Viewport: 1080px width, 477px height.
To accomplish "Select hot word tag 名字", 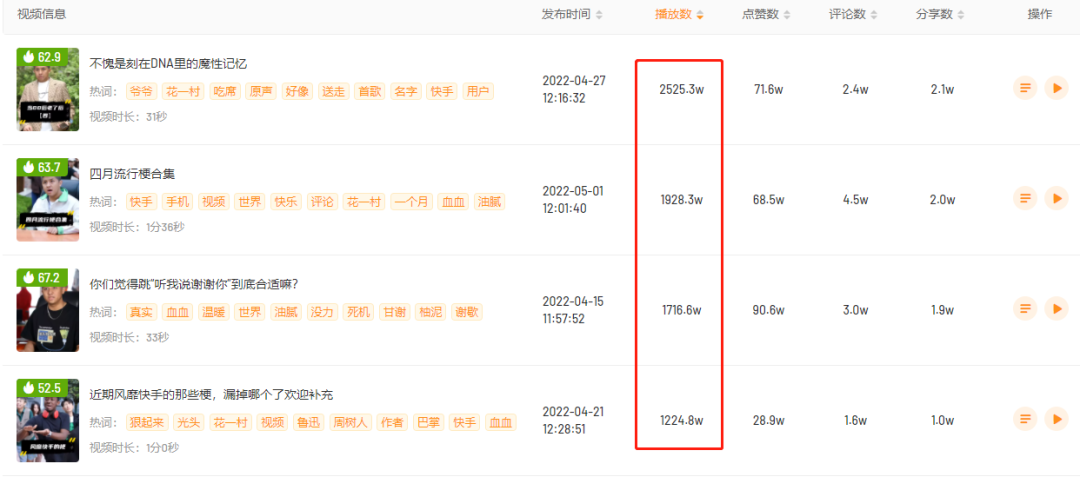I will (x=406, y=92).
